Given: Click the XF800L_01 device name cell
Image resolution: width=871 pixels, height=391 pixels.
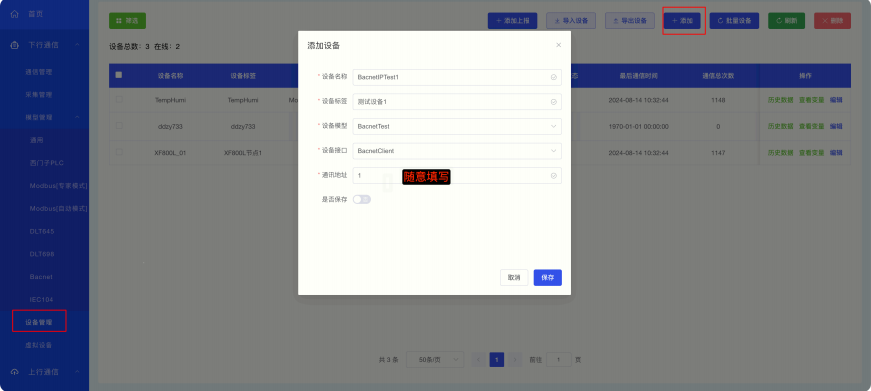Looking at the screenshot, I should coord(171,152).
